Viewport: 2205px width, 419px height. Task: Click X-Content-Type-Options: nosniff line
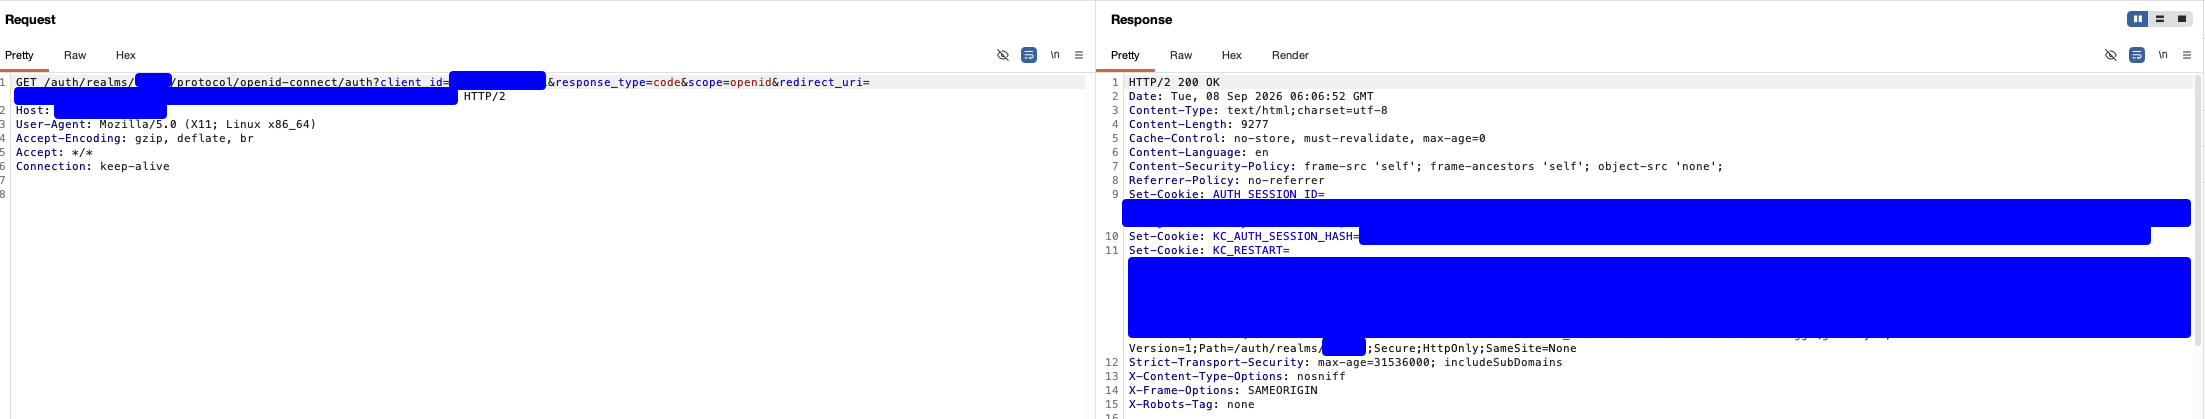coord(1237,376)
